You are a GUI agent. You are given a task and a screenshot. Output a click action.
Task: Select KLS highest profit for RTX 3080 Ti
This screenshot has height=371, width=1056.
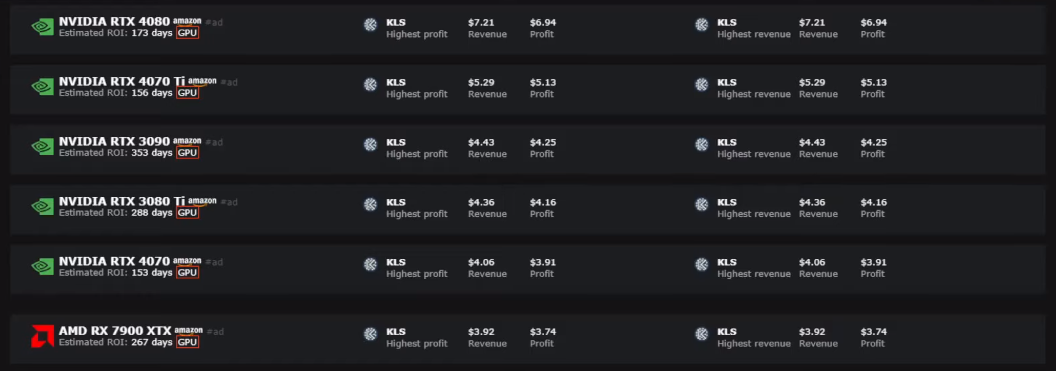[x=416, y=208]
